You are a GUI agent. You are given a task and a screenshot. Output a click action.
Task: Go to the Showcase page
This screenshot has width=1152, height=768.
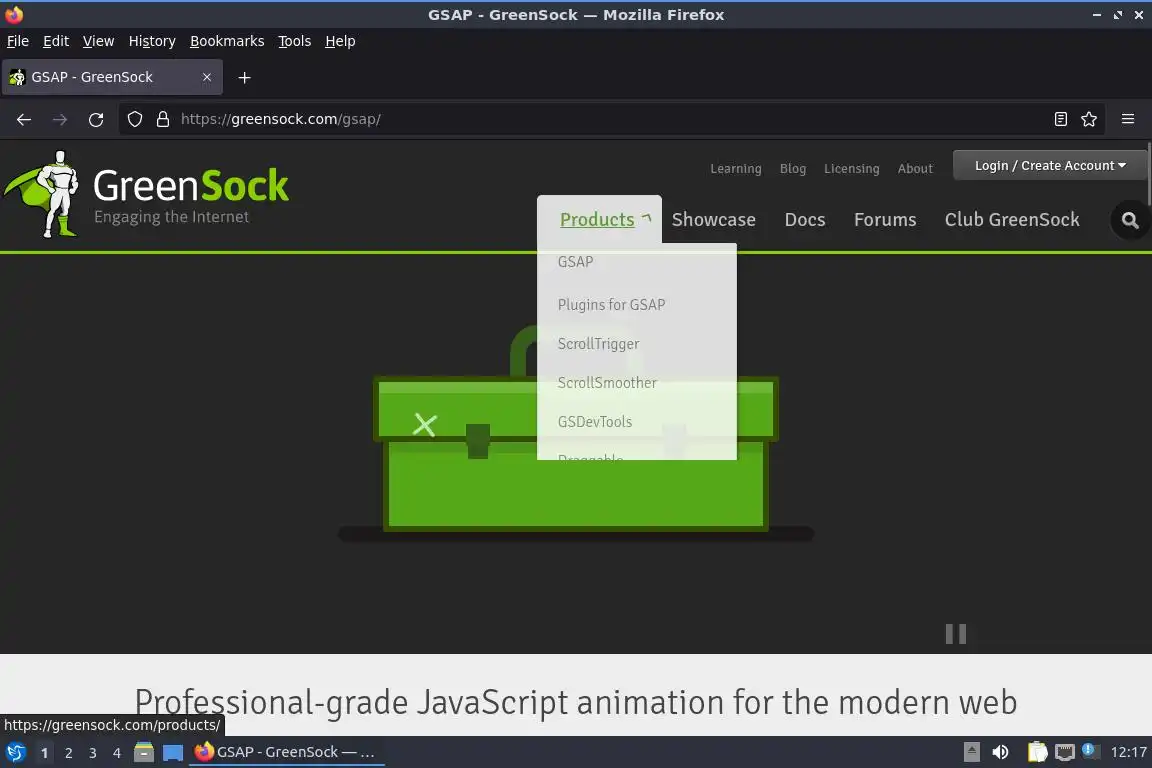(x=713, y=220)
